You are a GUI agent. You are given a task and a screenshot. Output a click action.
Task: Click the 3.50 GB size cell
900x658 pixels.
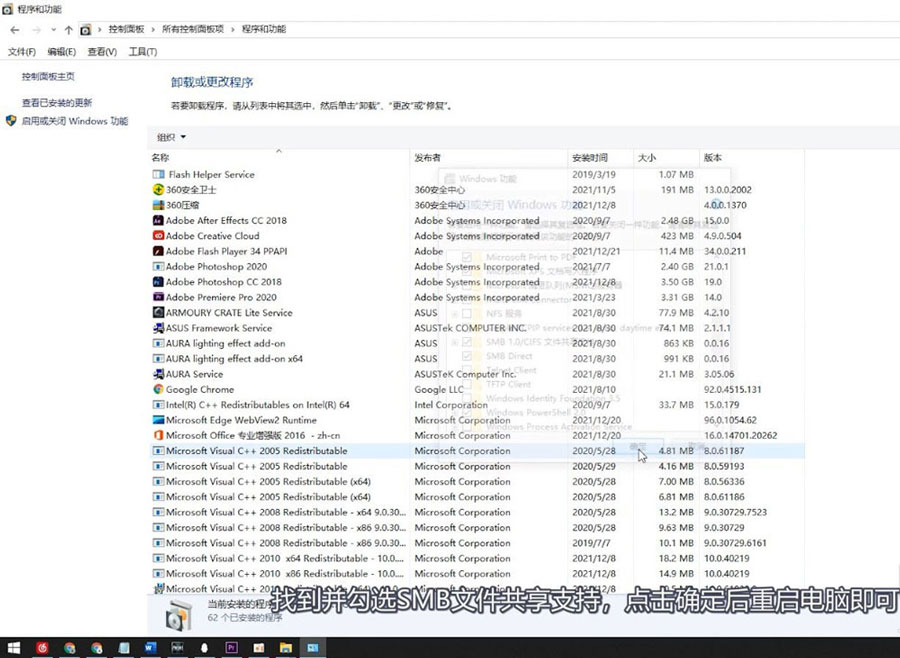tap(677, 282)
